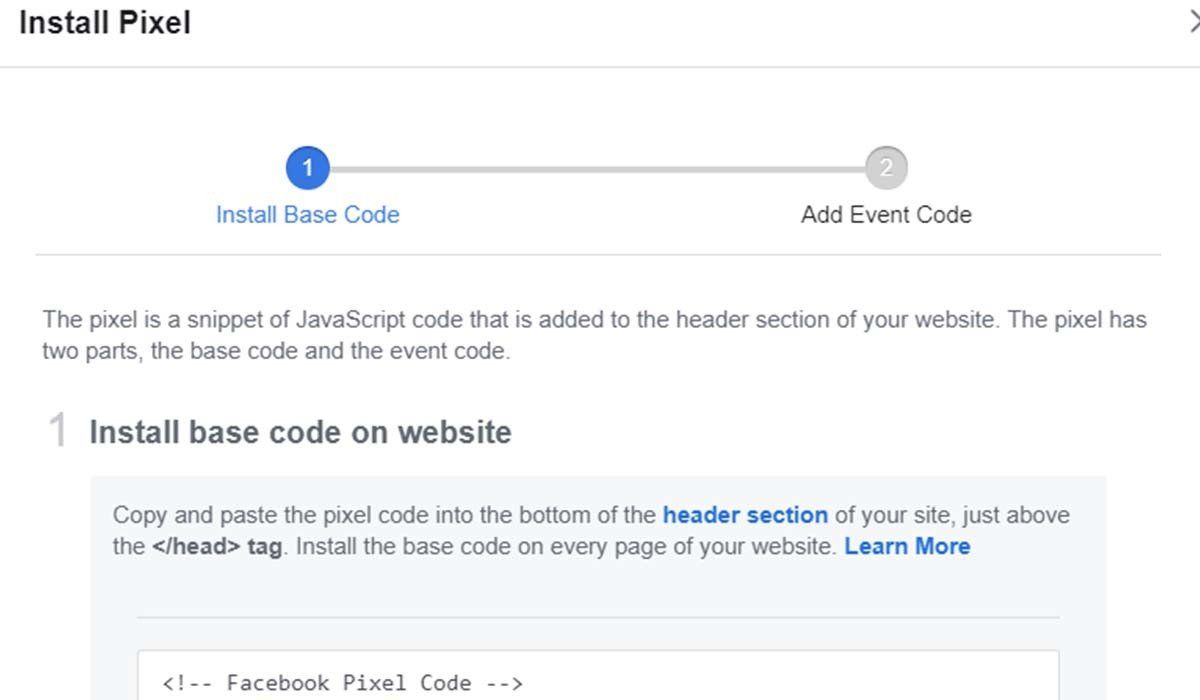Click the step 2 circle icon

pos(885,168)
